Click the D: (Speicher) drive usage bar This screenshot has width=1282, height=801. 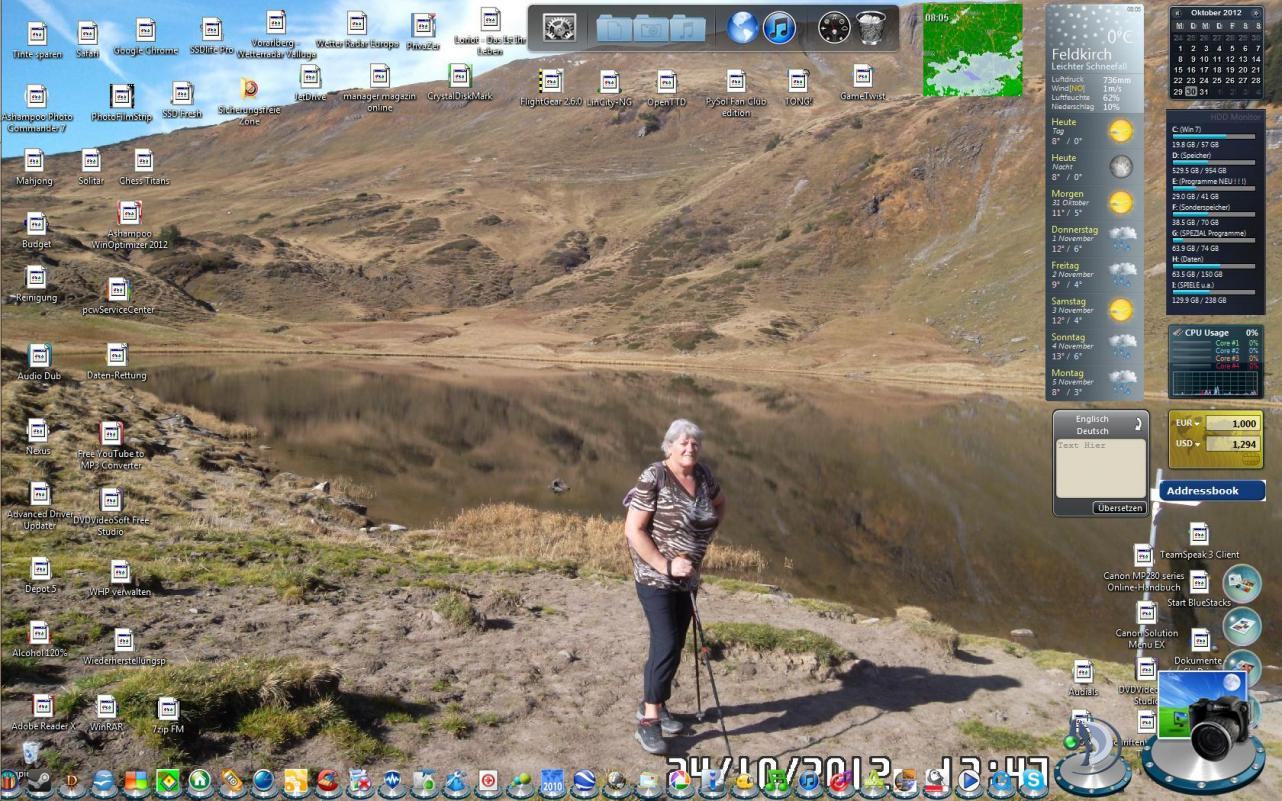click(1214, 163)
